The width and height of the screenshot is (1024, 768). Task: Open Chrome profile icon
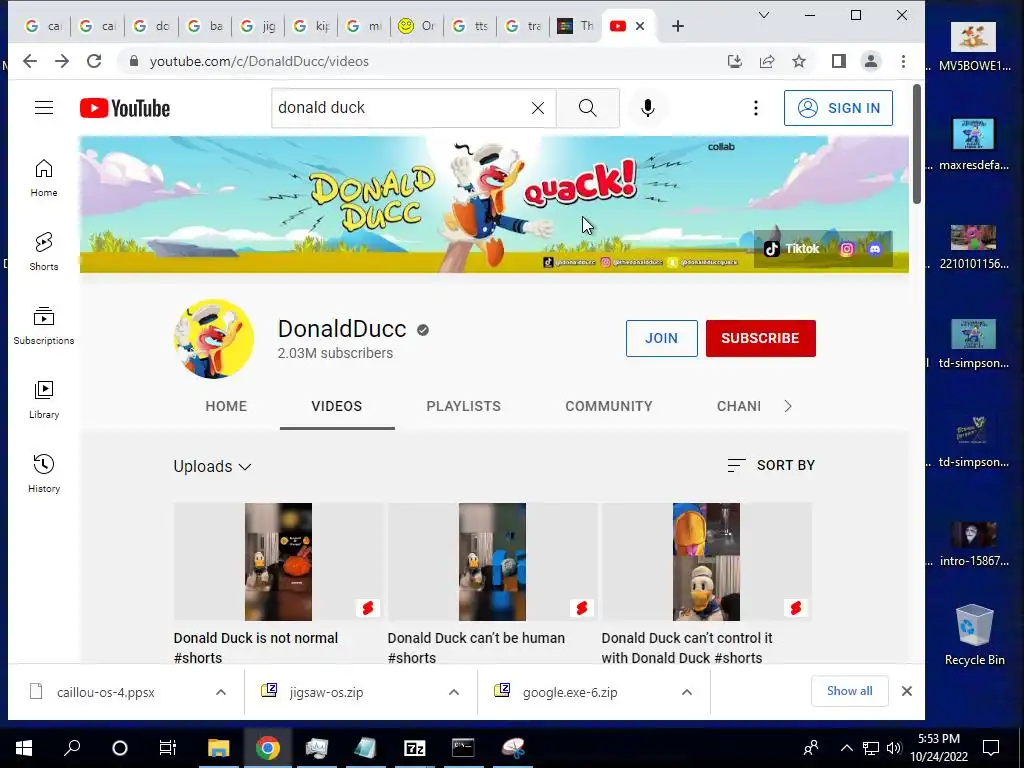(x=871, y=61)
